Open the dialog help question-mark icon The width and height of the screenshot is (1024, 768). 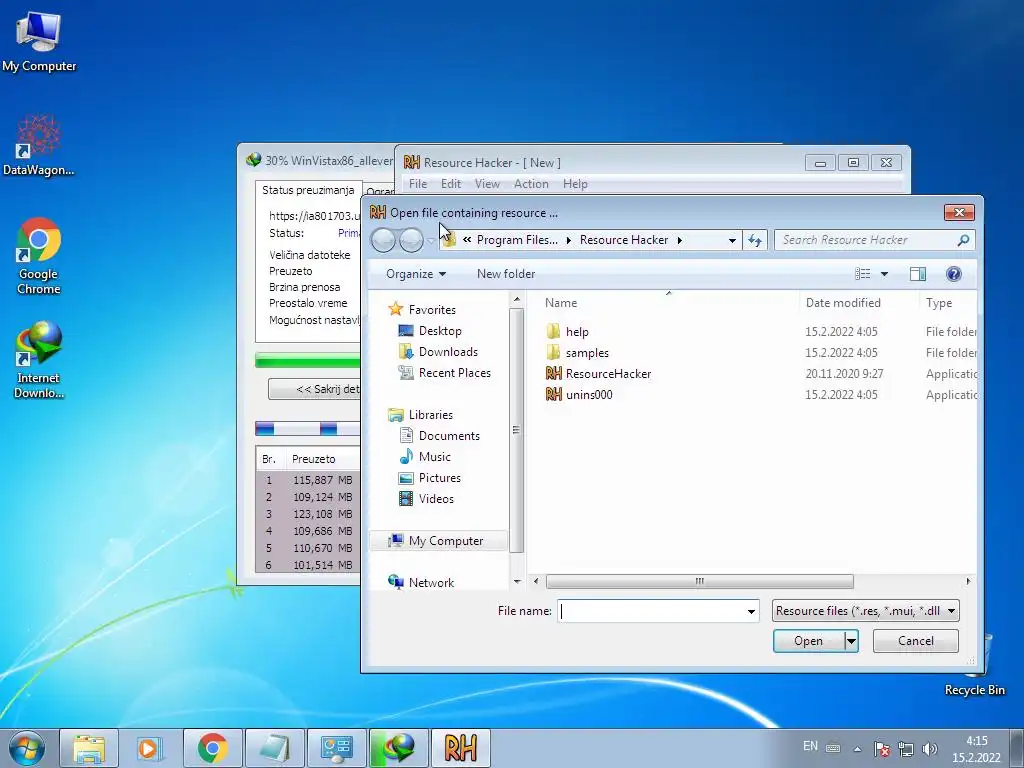953,274
